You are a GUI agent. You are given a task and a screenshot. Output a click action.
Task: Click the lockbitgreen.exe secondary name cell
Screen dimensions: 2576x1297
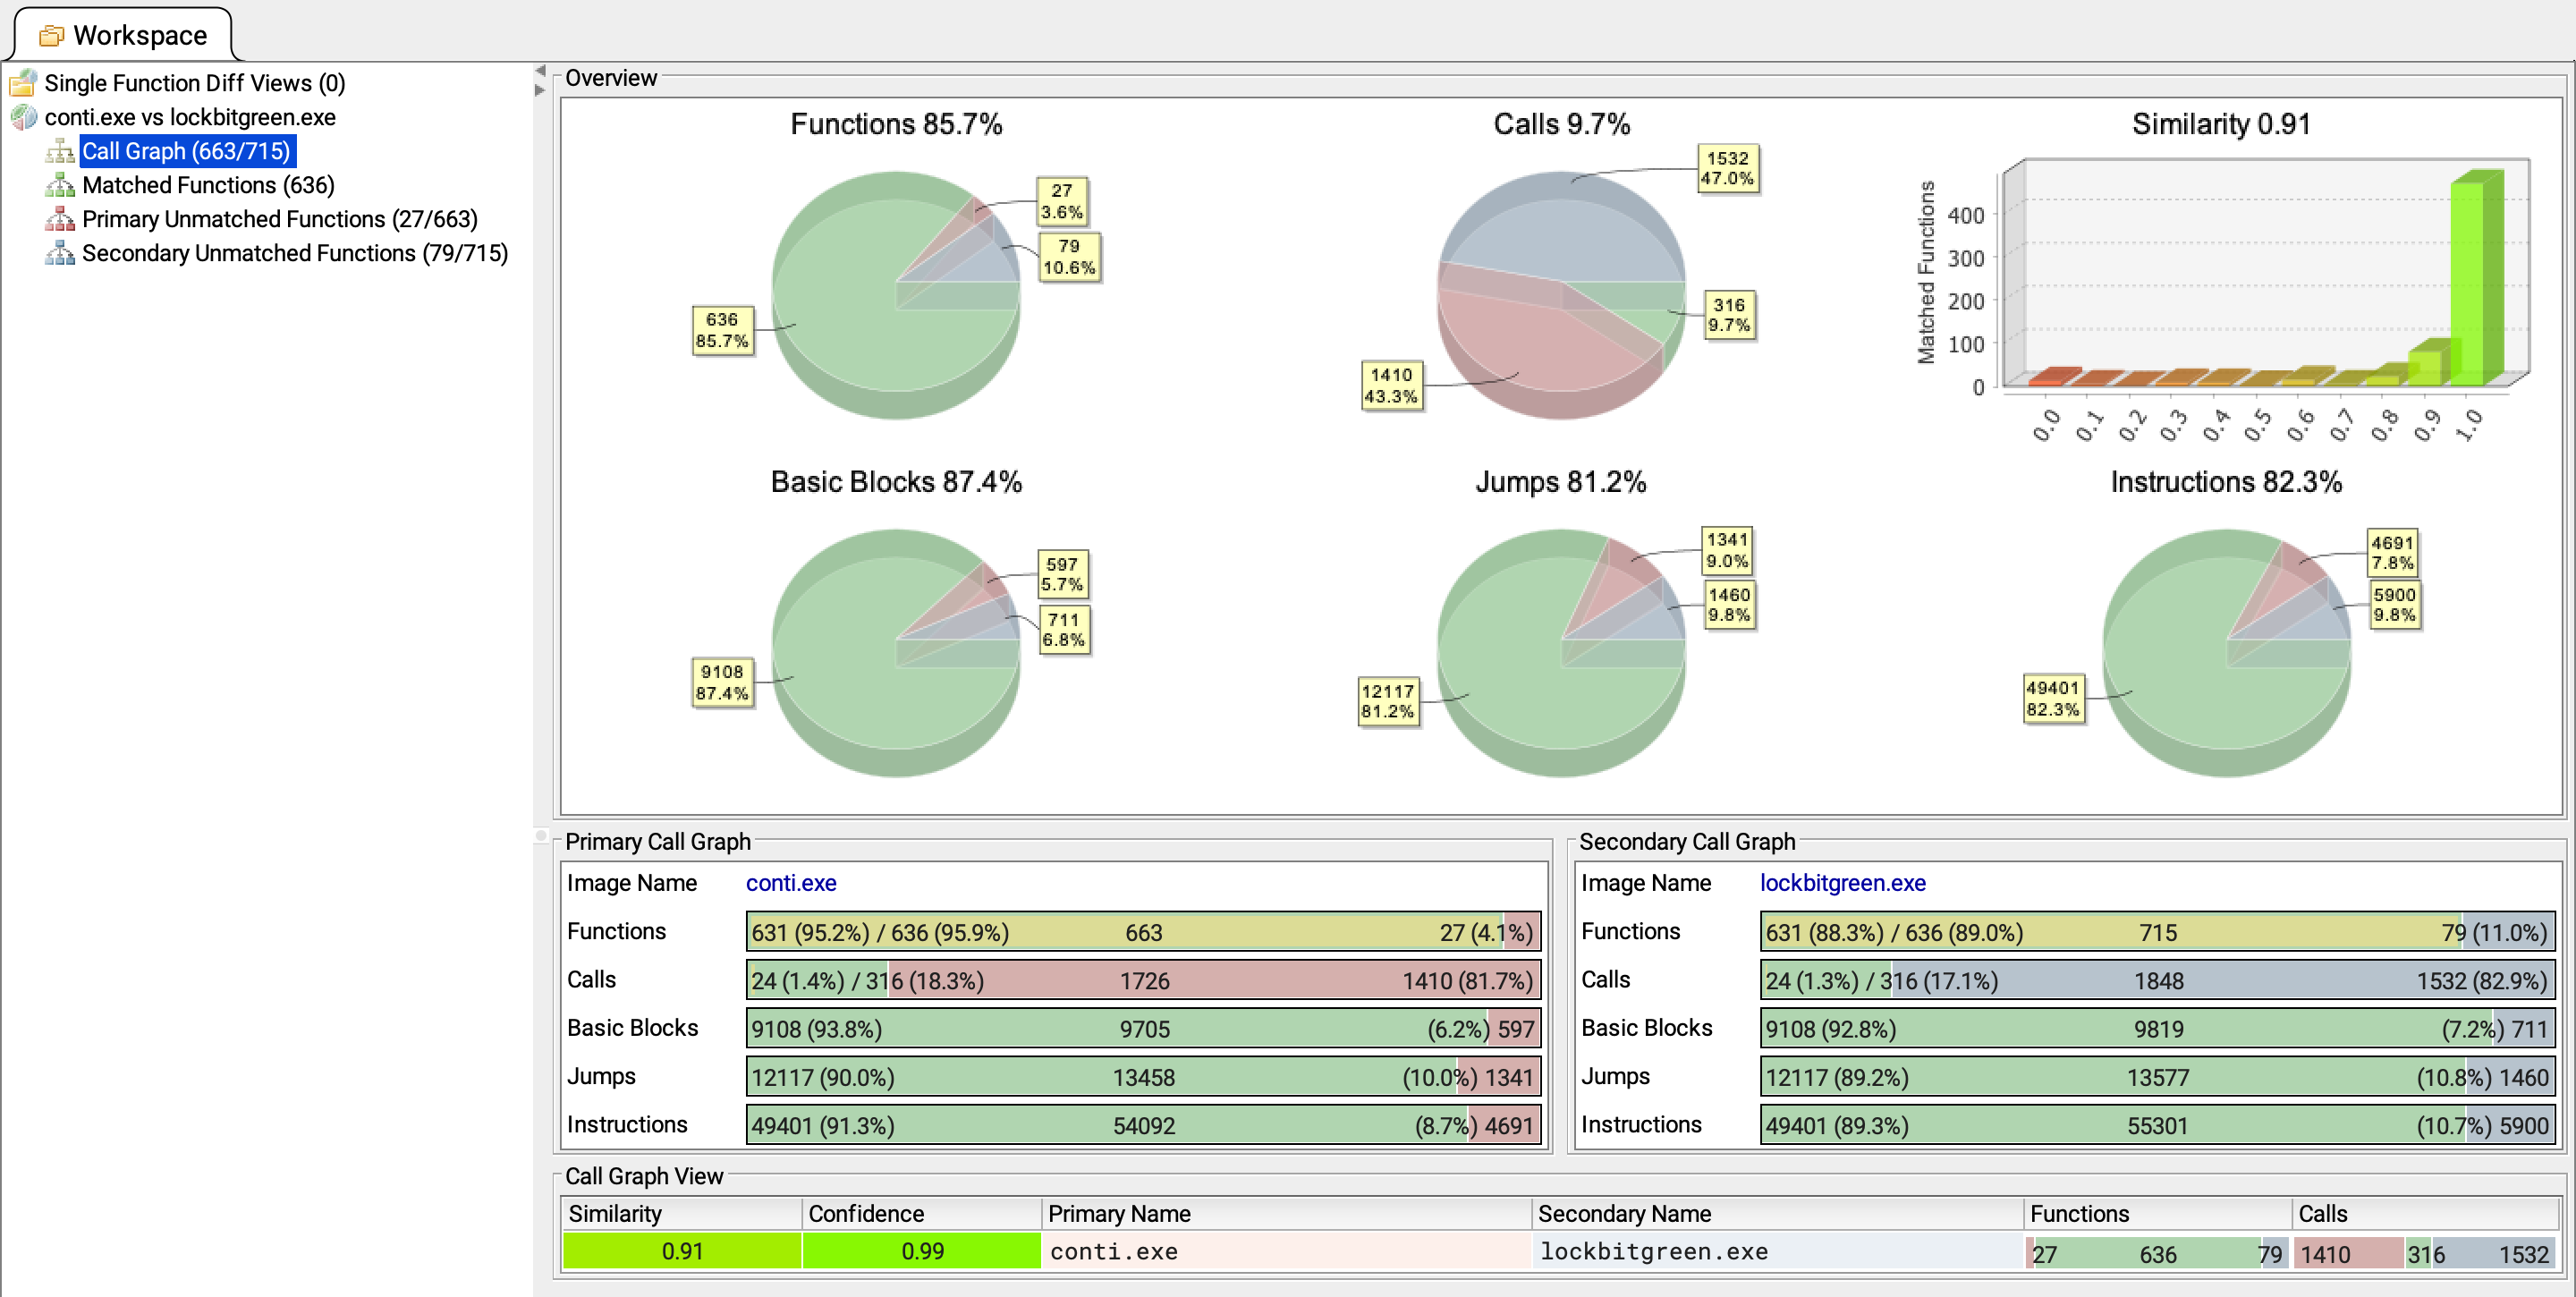(1778, 1252)
